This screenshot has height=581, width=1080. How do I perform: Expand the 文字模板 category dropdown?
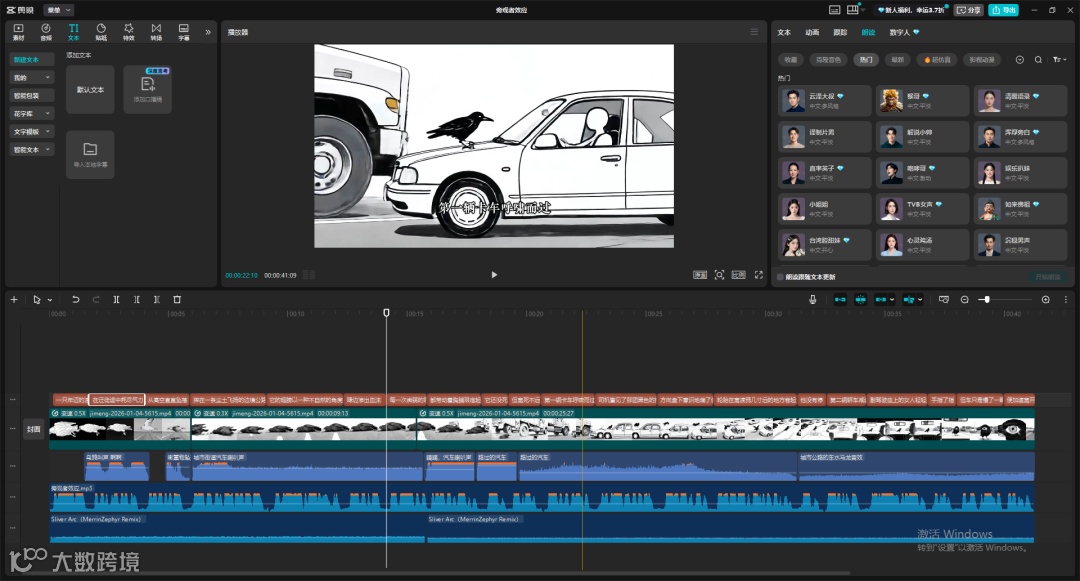click(33, 131)
